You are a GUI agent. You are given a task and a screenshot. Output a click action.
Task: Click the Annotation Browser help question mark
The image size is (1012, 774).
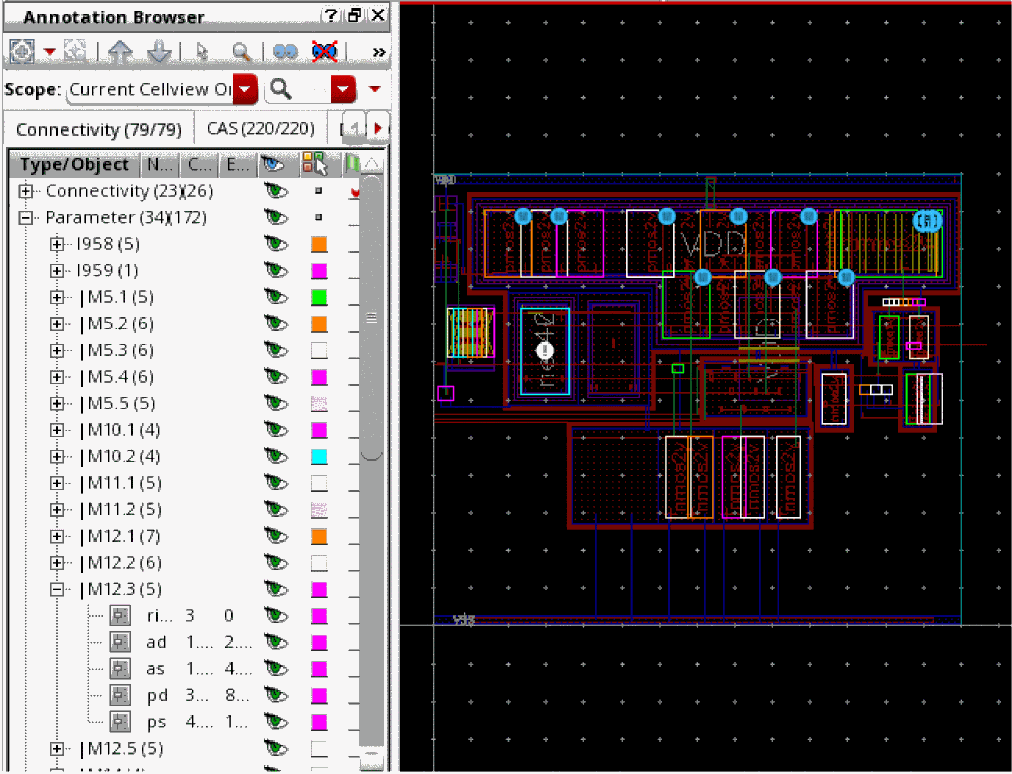[329, 16]
